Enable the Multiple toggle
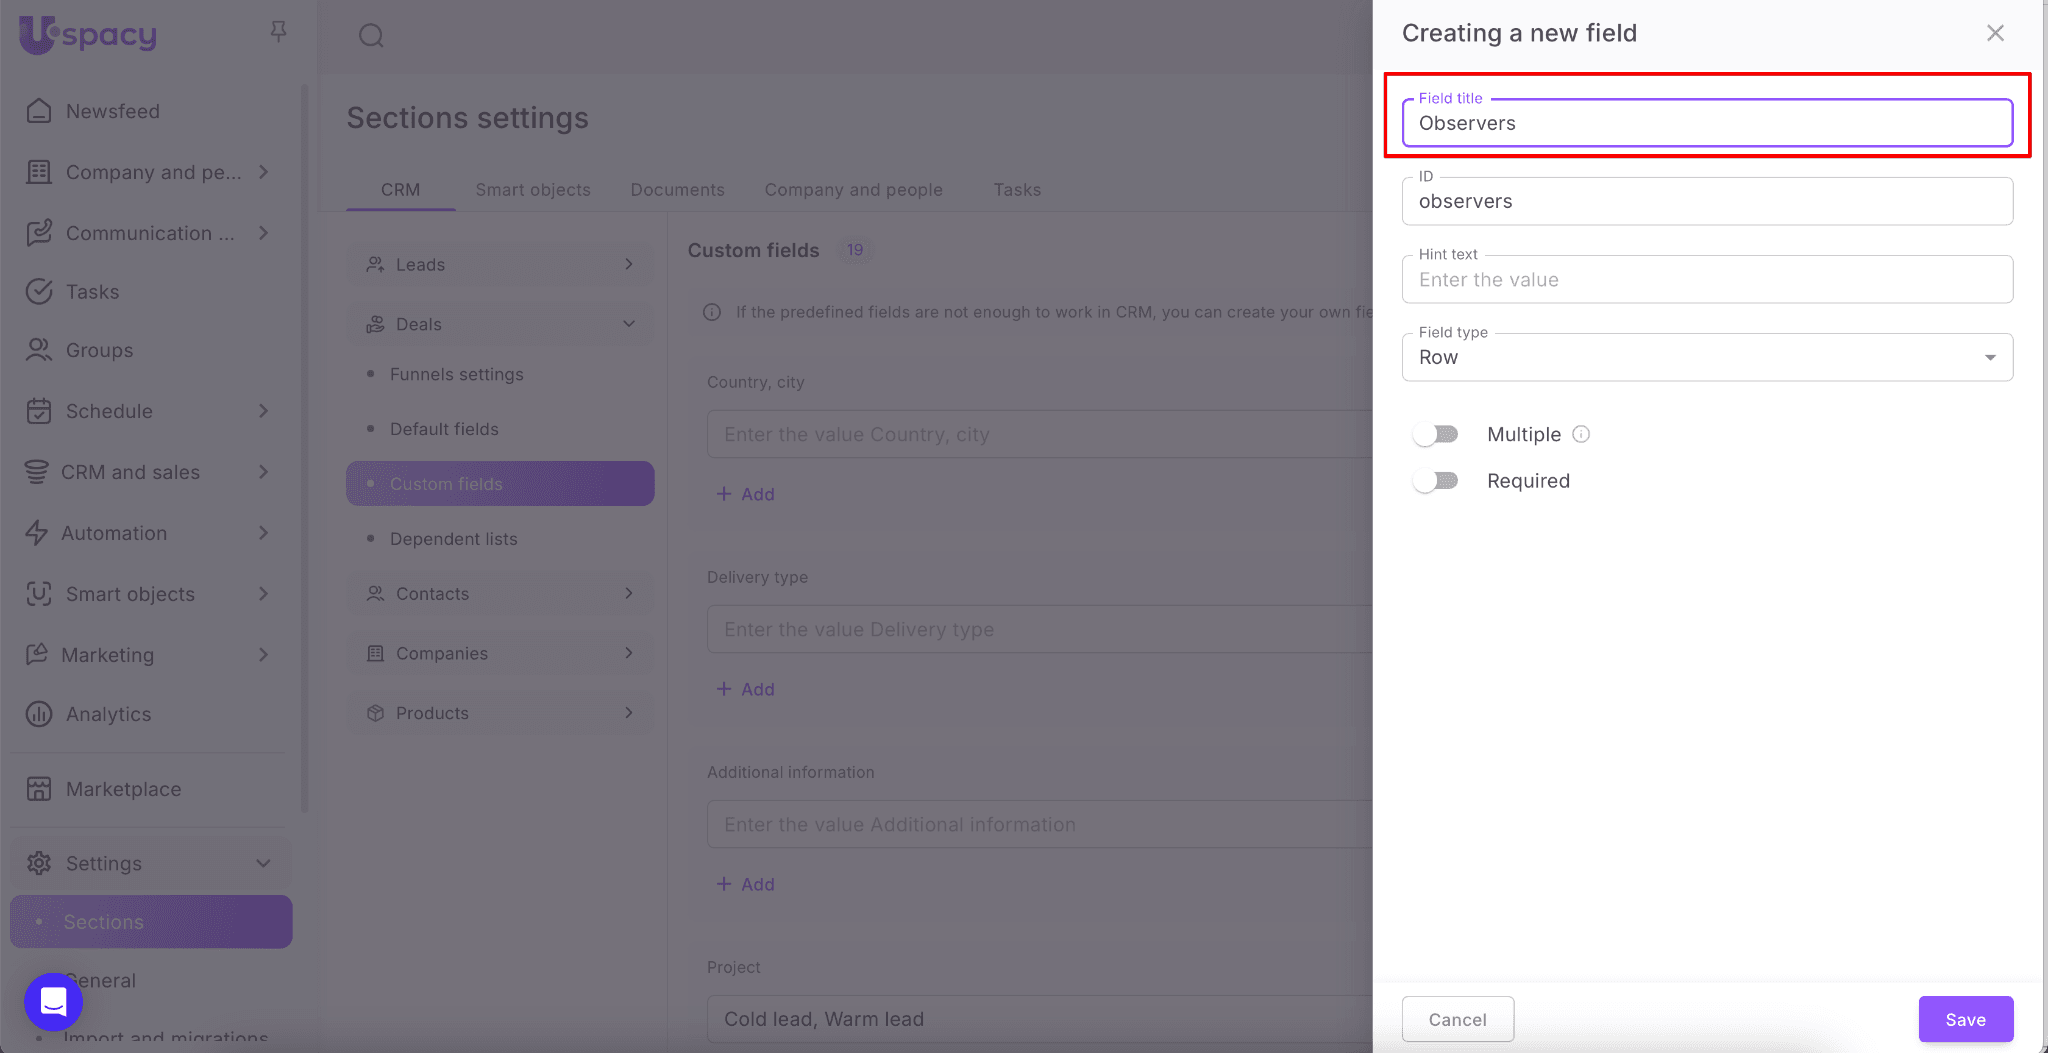2048x1053 pixels. (x=1436, y=434)
